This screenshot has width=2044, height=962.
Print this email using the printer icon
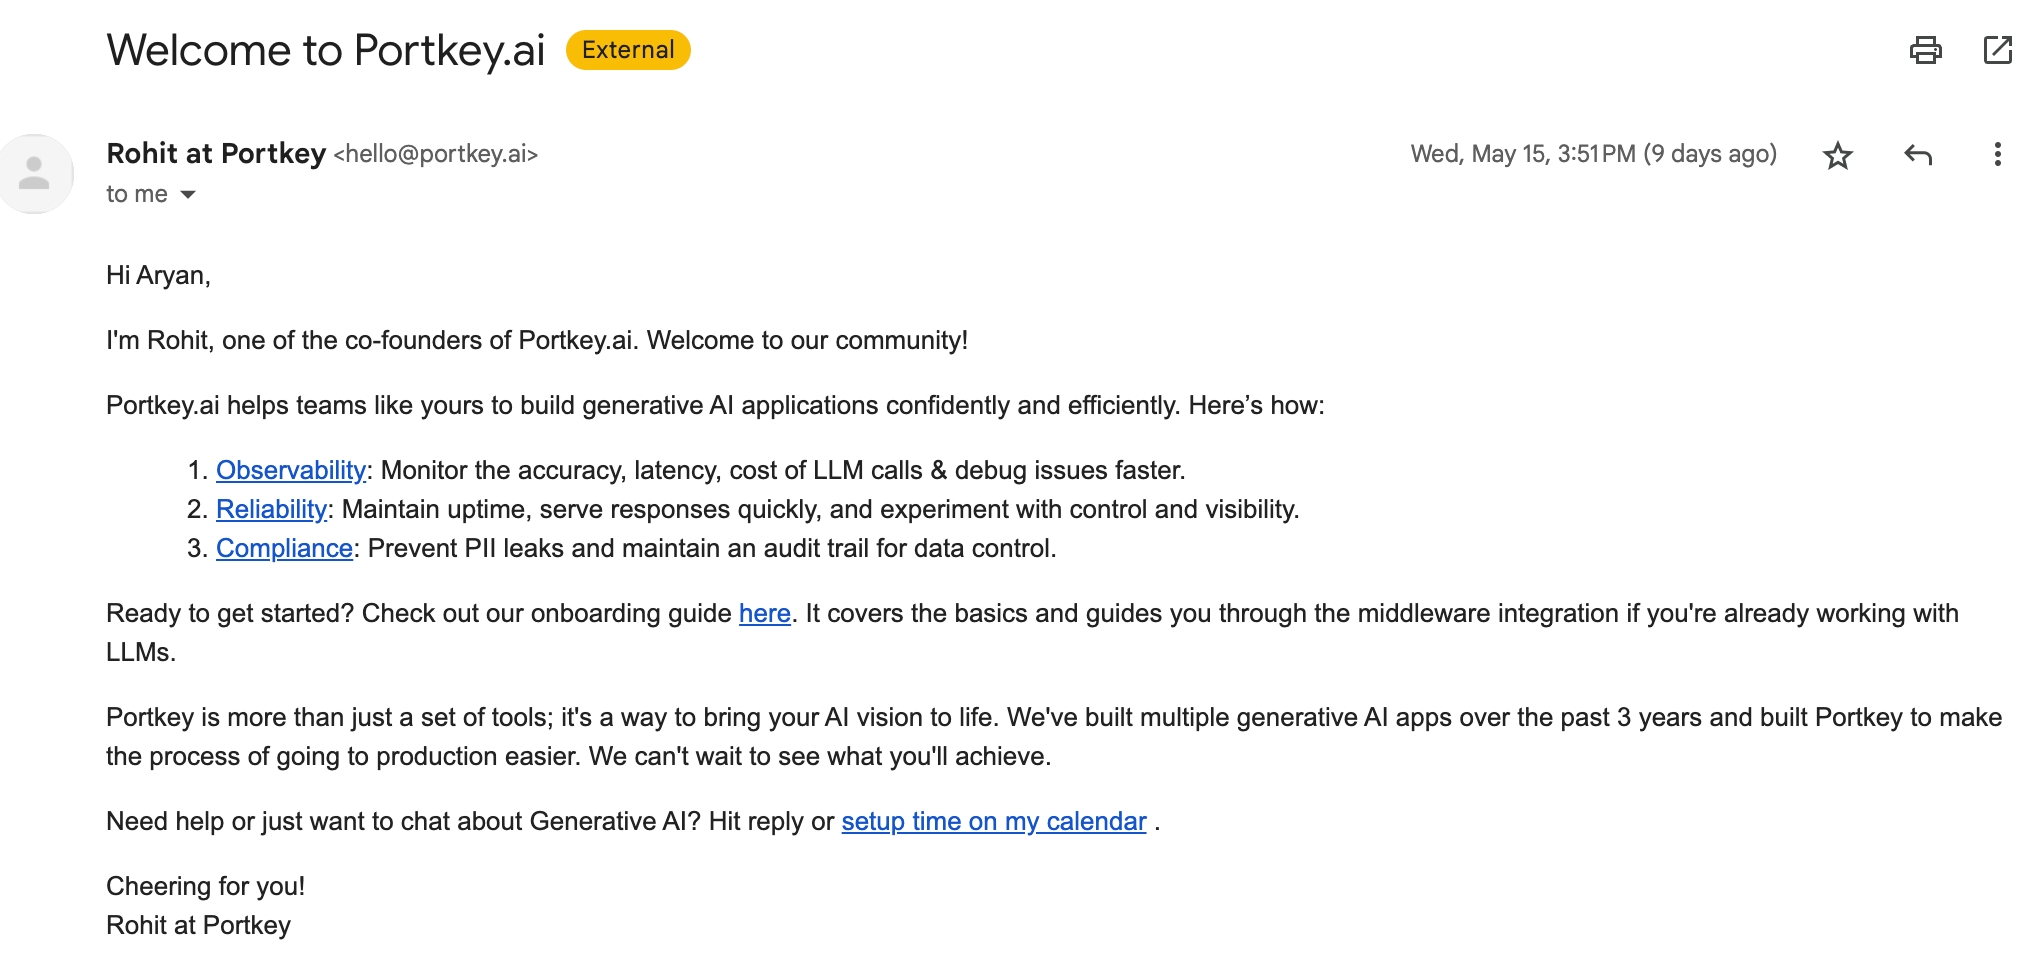1925,50
